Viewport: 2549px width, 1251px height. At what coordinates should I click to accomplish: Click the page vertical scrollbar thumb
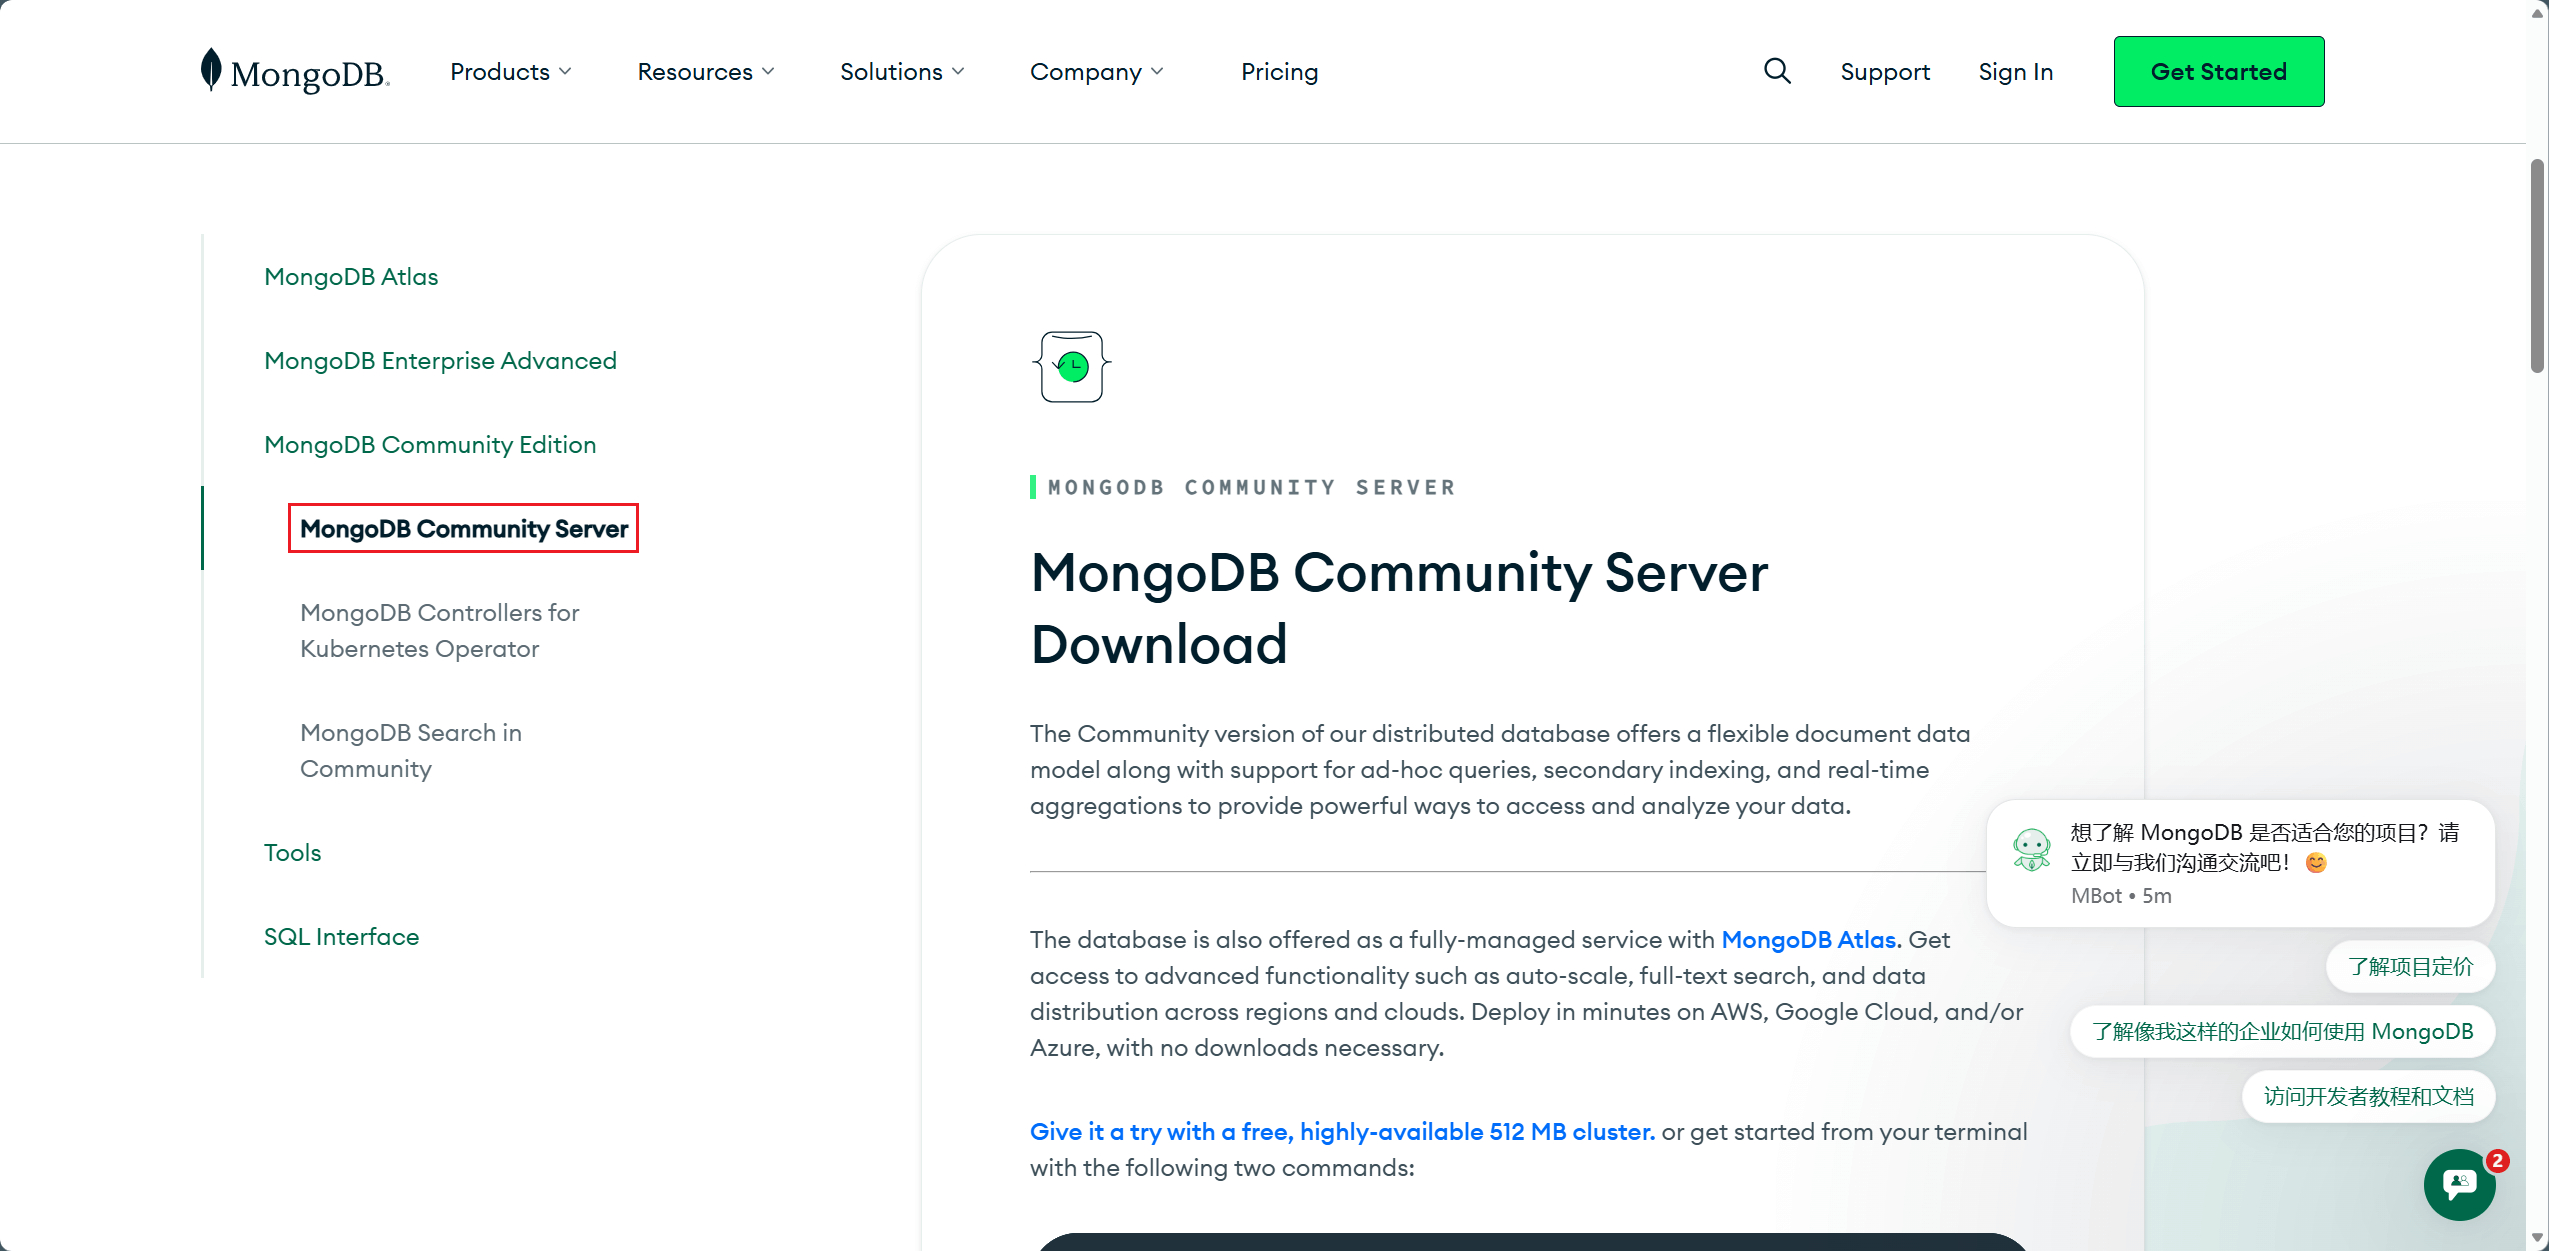pos(2537,265)
